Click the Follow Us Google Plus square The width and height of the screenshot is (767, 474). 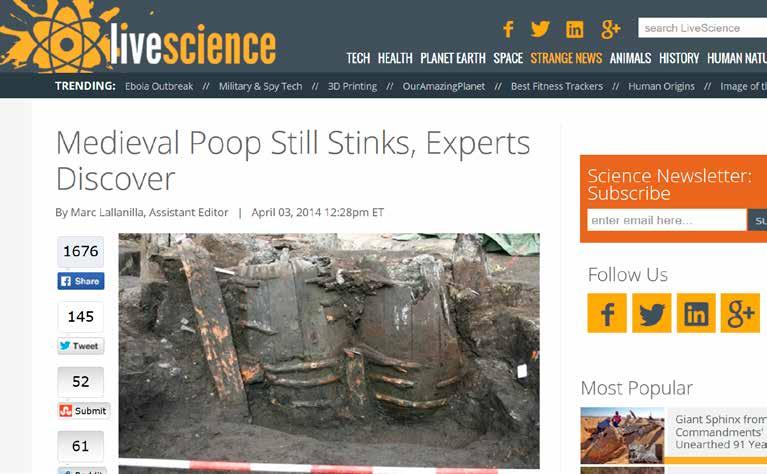coord(740,313)
